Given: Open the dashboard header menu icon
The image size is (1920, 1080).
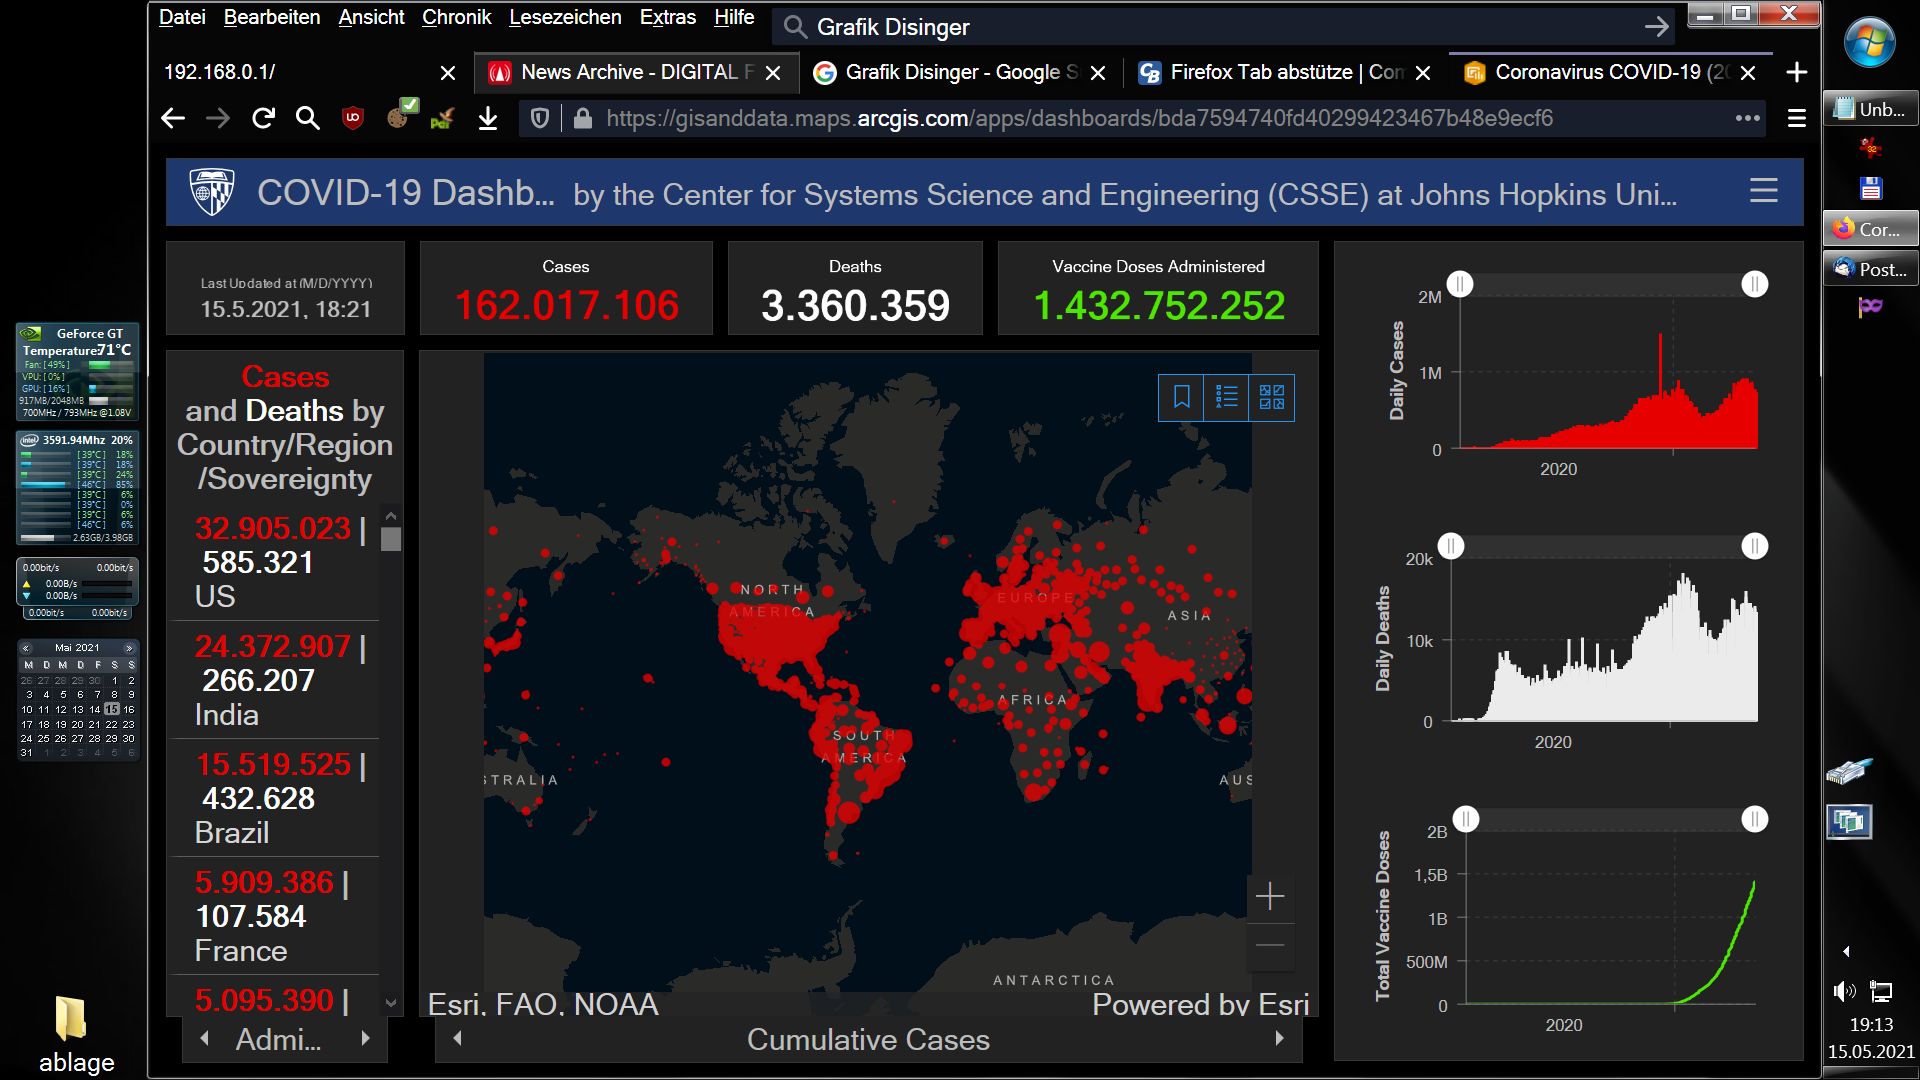Looking at the screenshot, I should [1764, 191].
